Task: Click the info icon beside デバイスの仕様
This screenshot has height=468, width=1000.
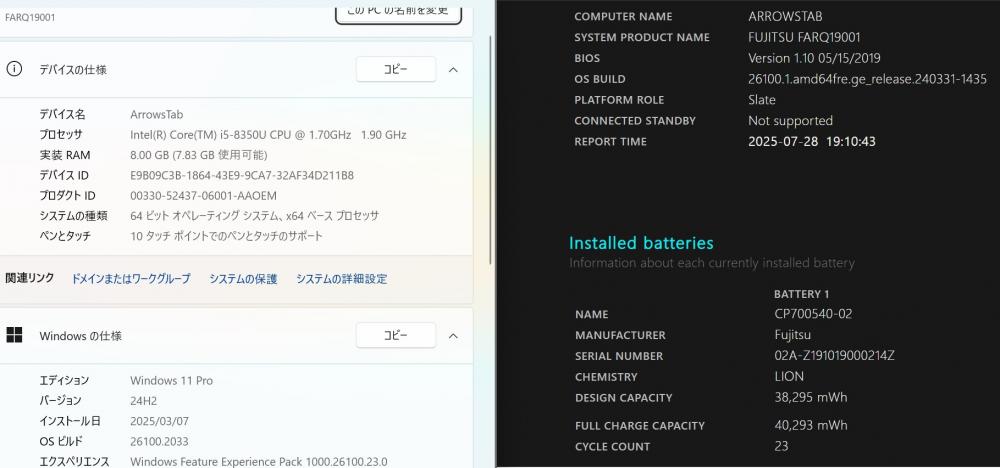Action: point(14,69)
